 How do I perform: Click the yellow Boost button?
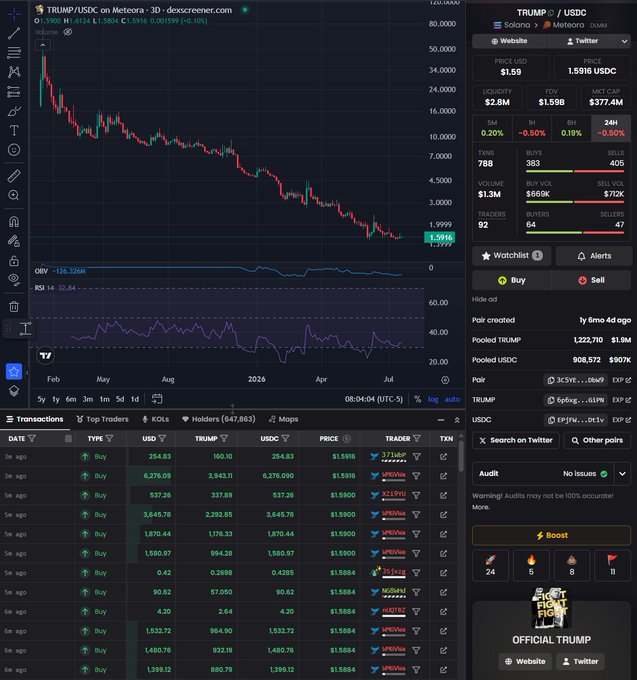tap(552, 535)
